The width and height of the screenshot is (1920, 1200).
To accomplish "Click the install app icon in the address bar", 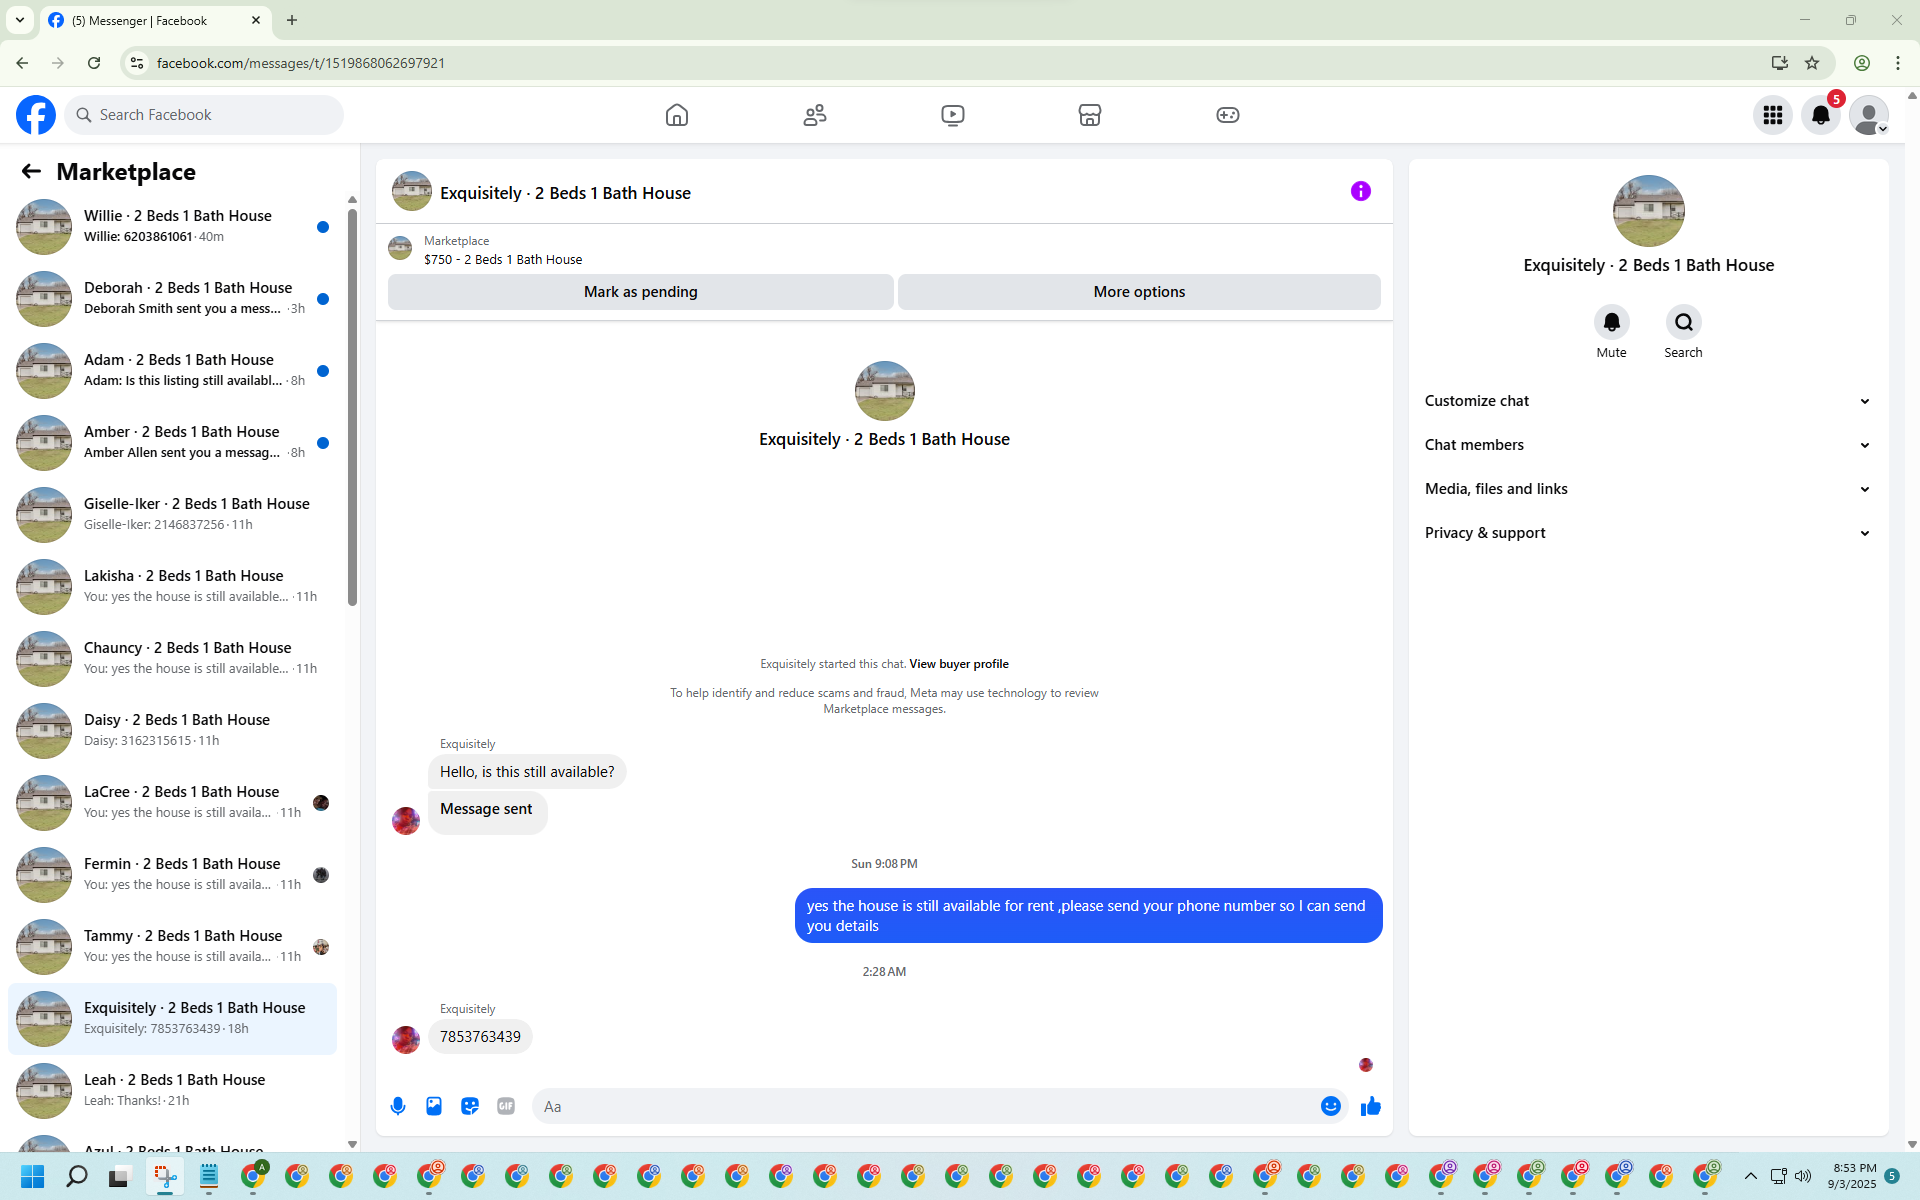I will 1779,63.
